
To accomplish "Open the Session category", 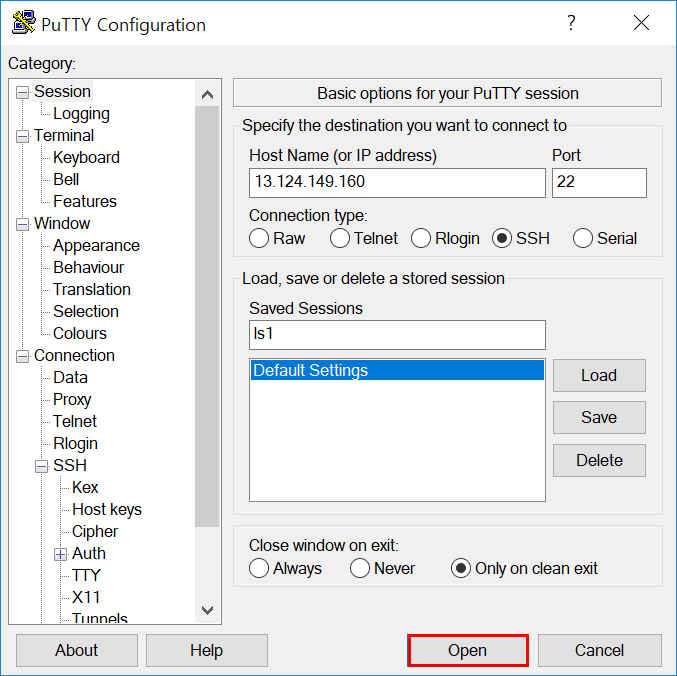I will pos(62,92).
